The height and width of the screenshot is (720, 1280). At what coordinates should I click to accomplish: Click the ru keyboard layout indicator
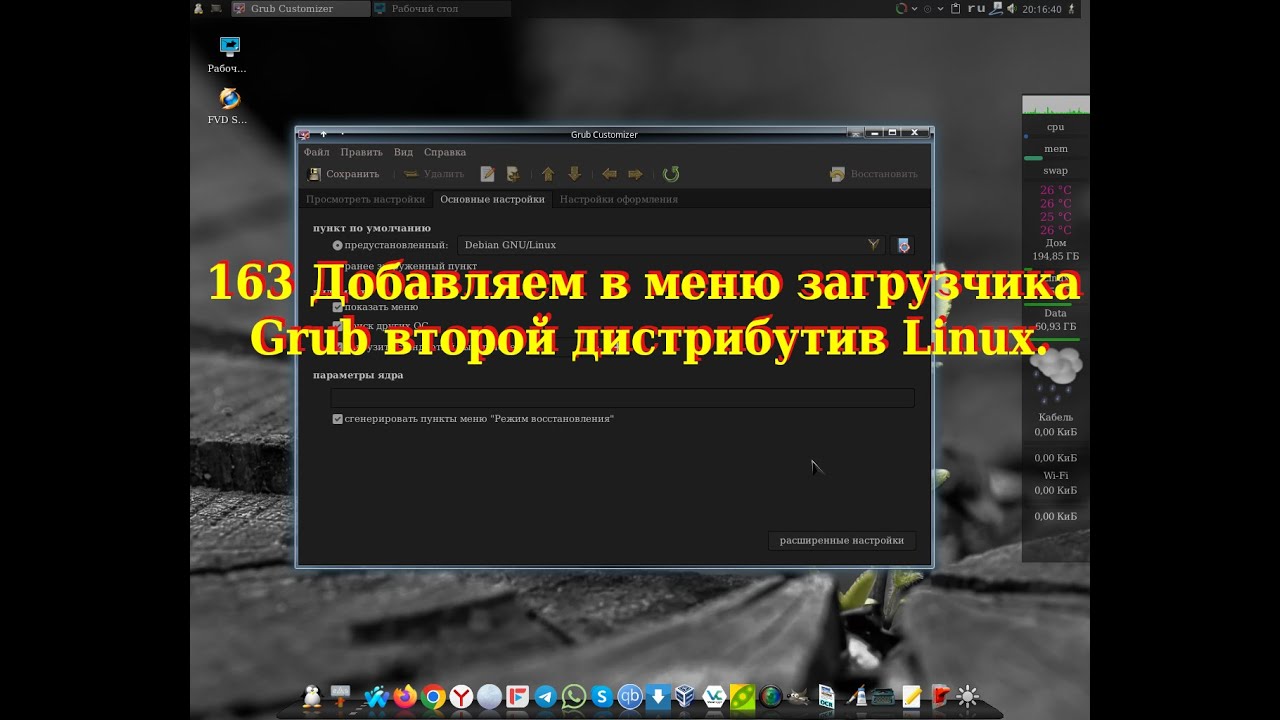(x=976, y=8)
